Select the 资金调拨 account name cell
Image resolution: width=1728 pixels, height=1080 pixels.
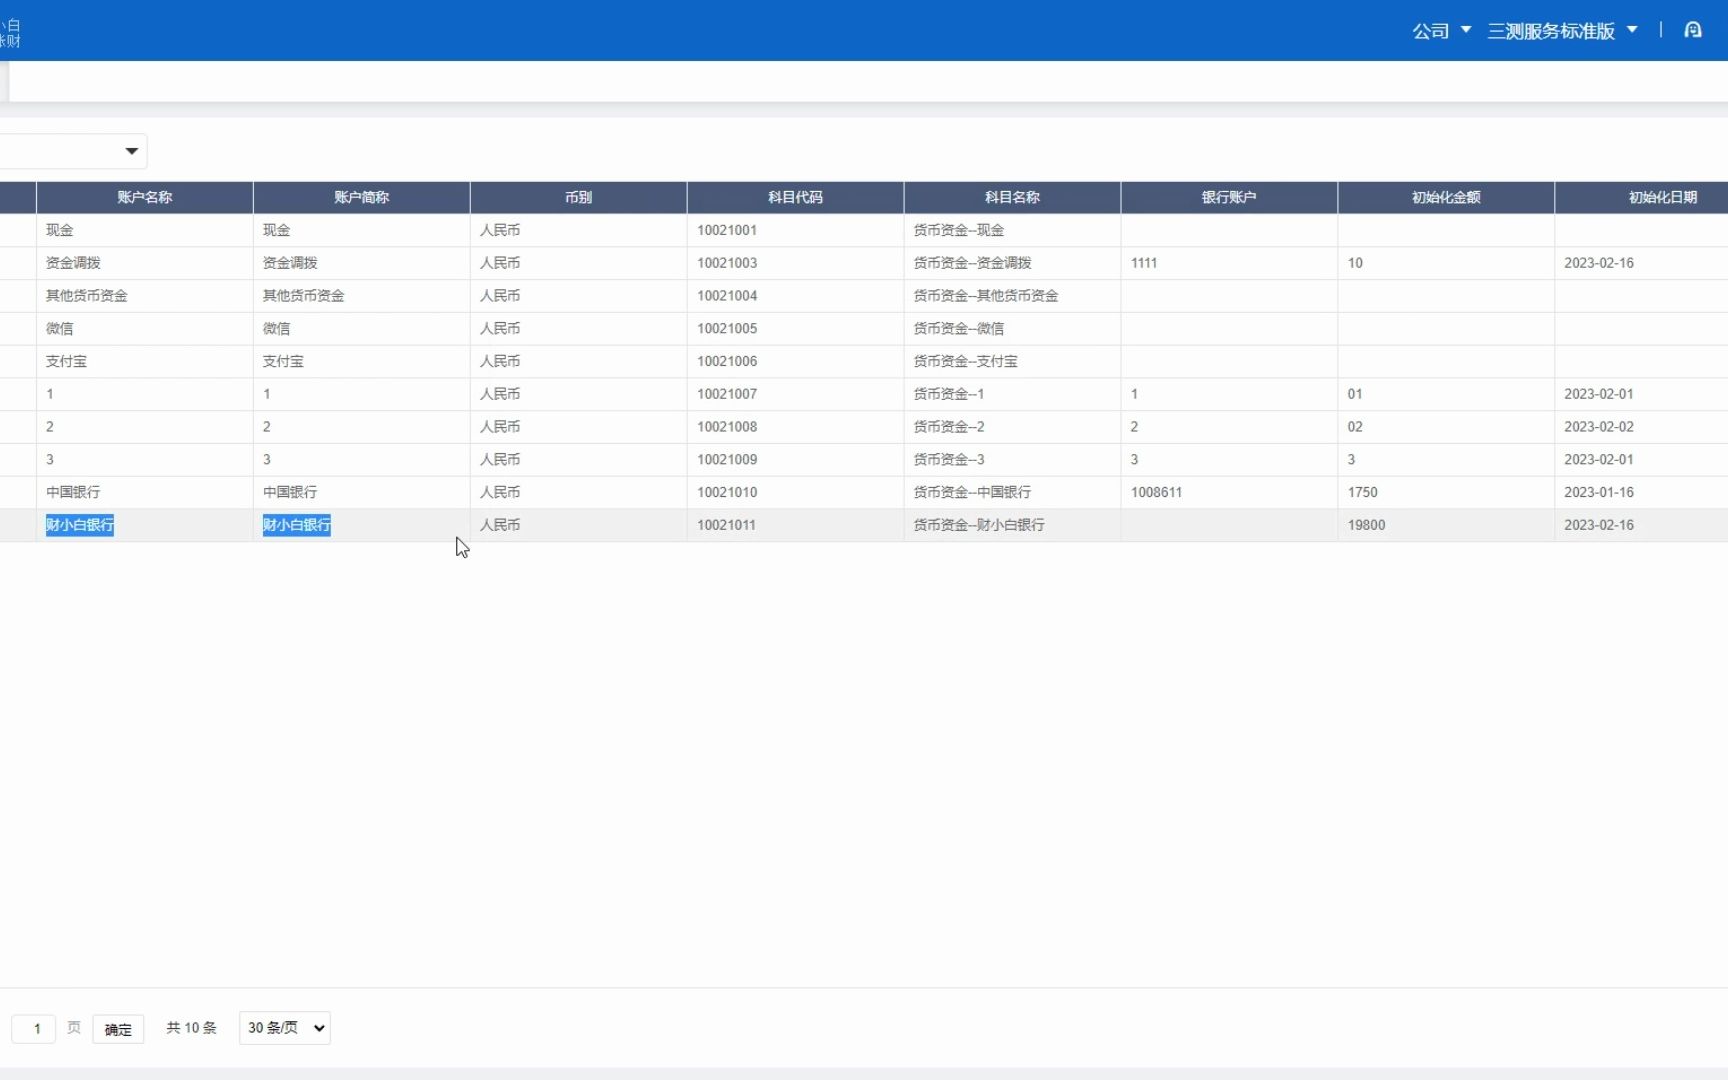tap(145, 263)
